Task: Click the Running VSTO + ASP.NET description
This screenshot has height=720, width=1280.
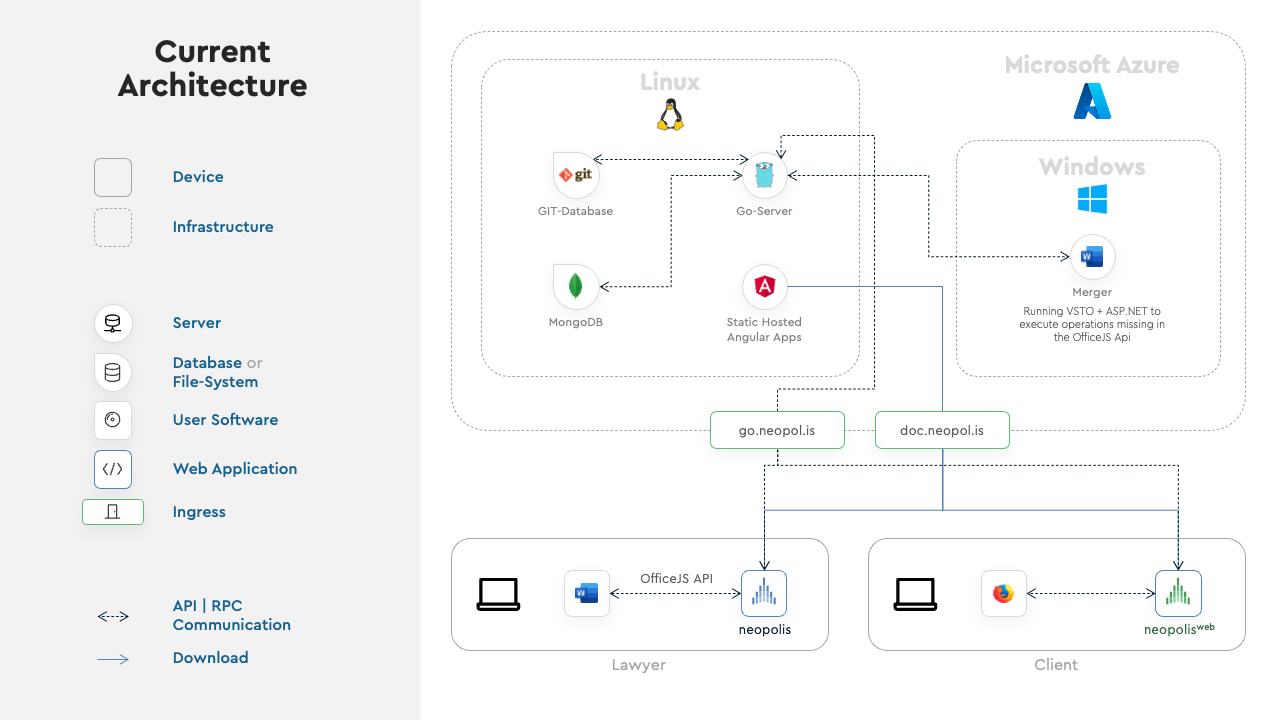Action: [x=1092, y=324]
